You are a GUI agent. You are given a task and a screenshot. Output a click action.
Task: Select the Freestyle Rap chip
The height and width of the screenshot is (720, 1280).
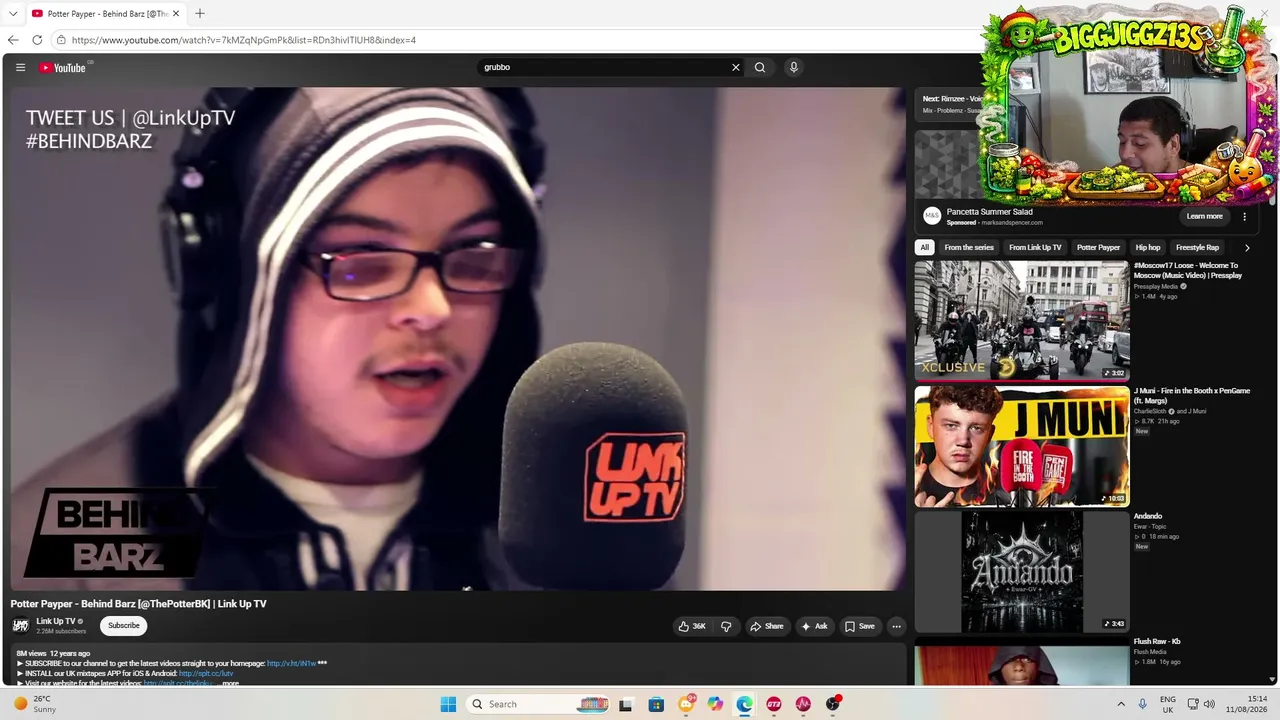1197,247
